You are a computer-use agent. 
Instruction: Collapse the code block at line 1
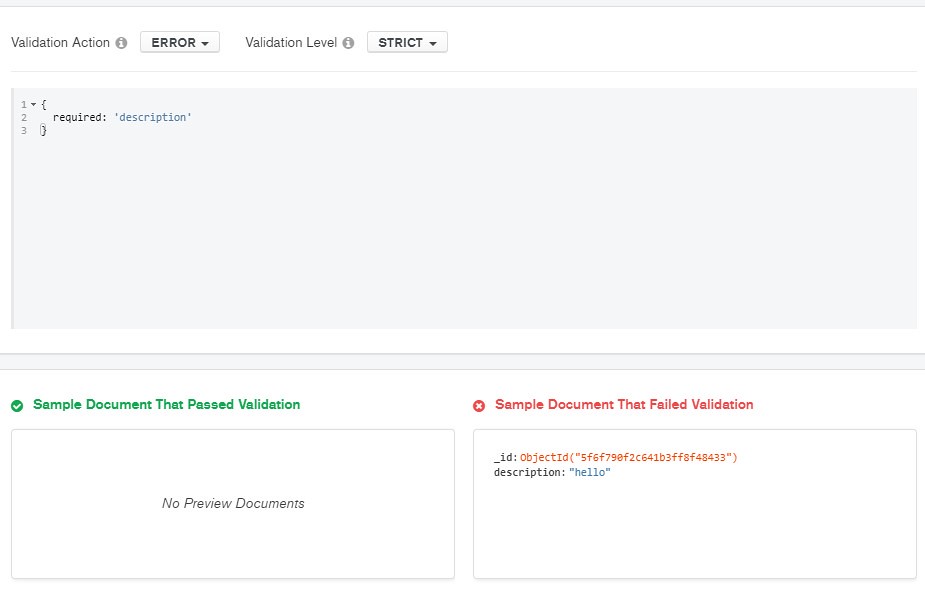(x=33, y=104)
